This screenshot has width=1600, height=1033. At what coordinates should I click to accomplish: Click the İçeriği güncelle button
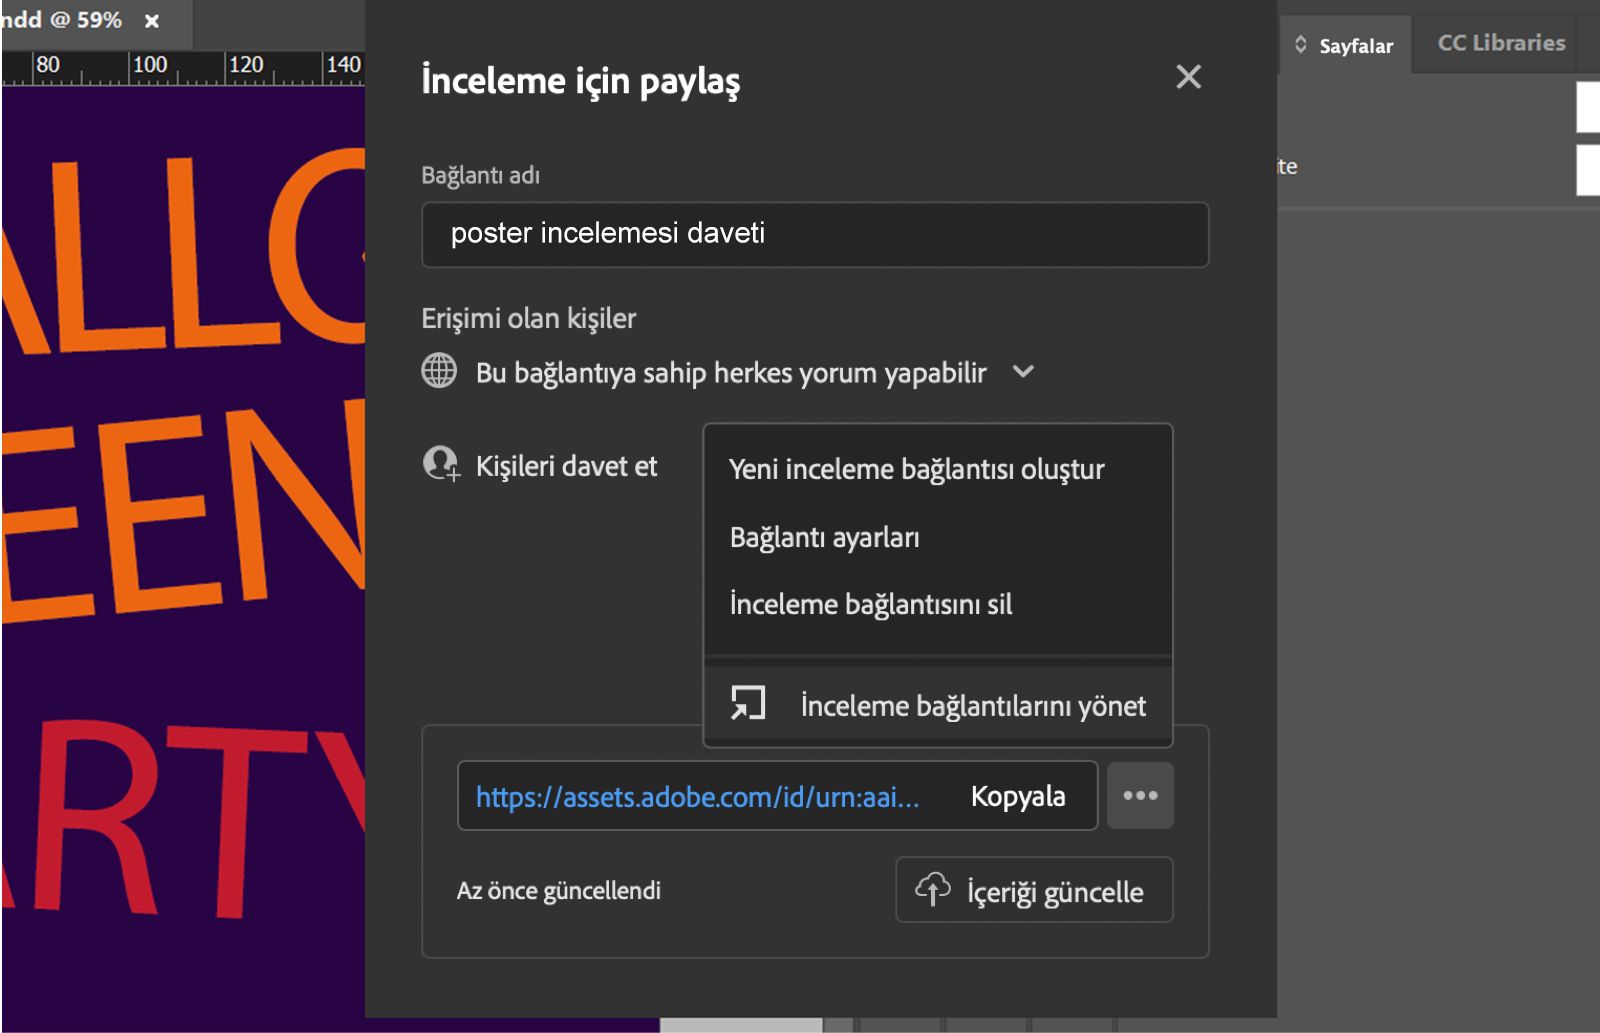1034,890
